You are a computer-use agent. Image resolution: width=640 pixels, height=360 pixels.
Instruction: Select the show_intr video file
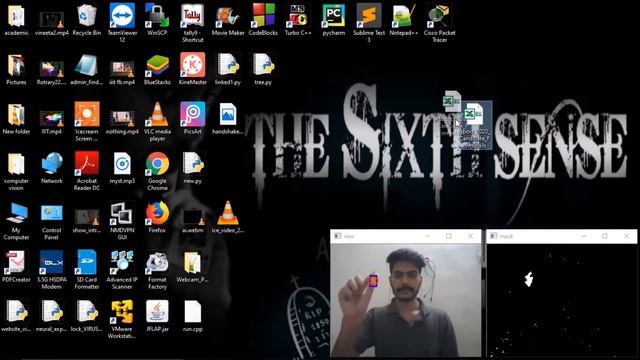[x=87, y=220]
